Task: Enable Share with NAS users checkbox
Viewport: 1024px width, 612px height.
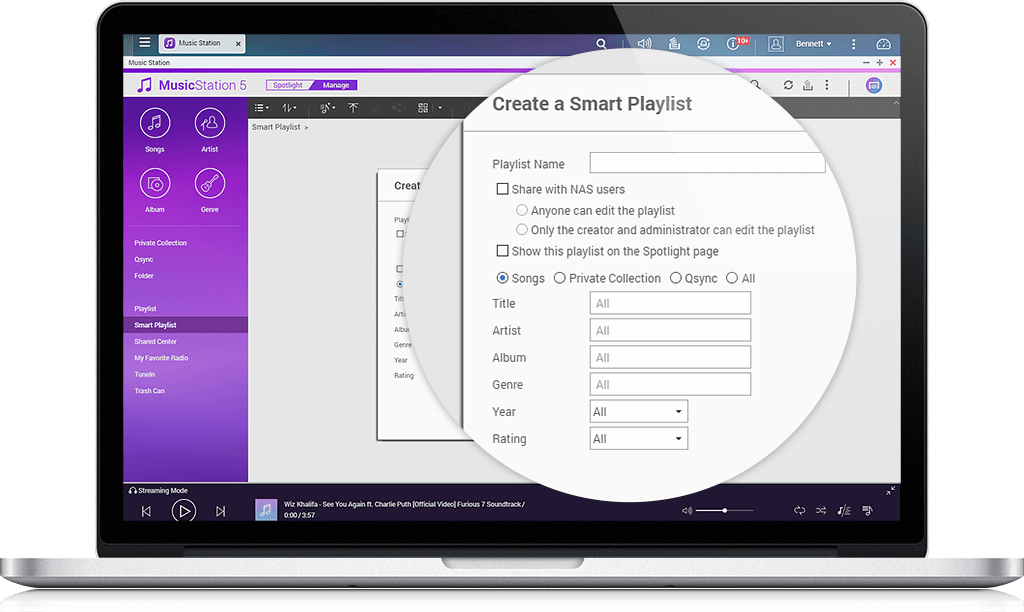Action: (x=502, y=189)
